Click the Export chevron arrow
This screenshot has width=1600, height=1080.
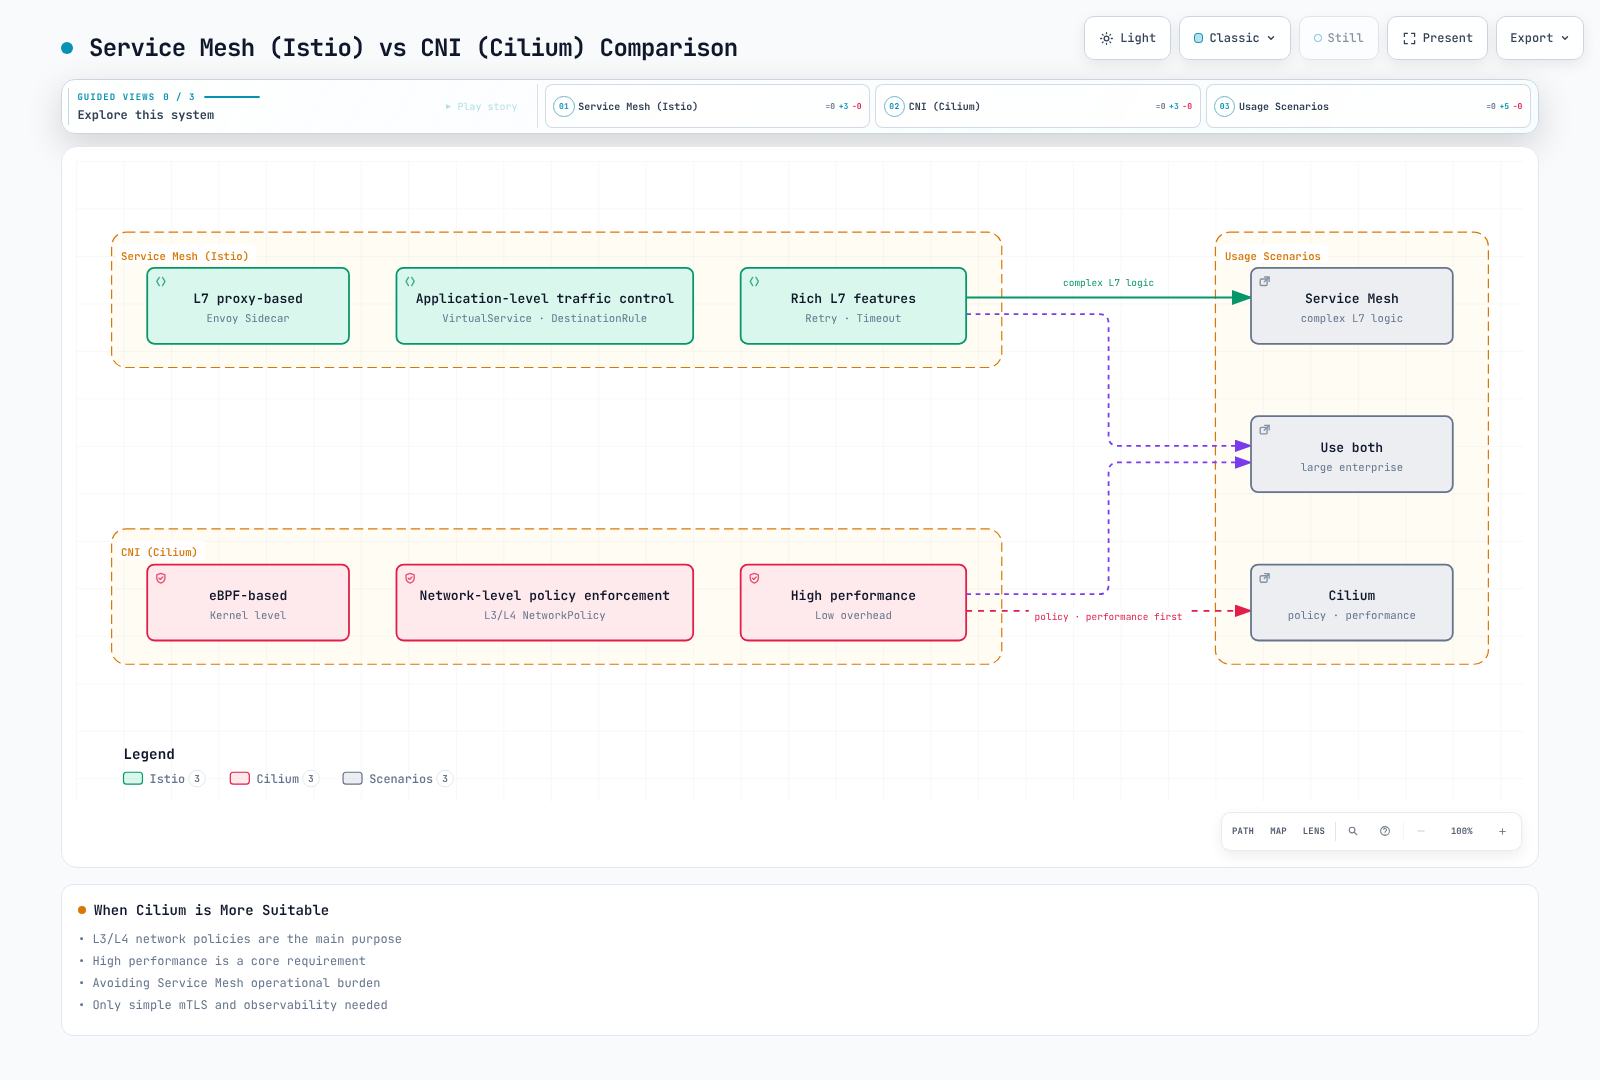coord(1565,38)
